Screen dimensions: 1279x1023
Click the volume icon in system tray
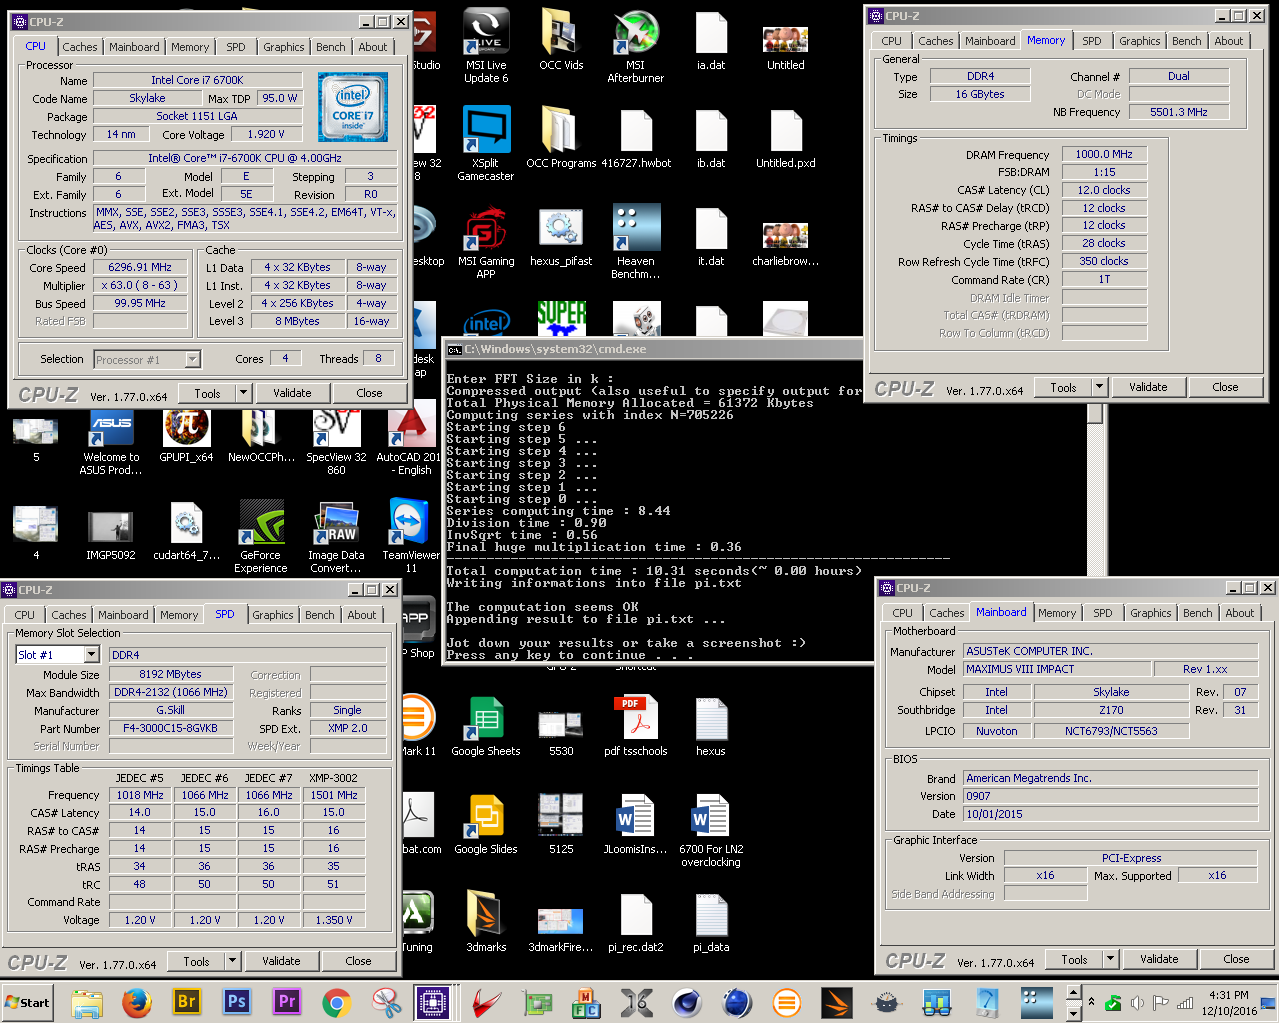(1137, 1002)
